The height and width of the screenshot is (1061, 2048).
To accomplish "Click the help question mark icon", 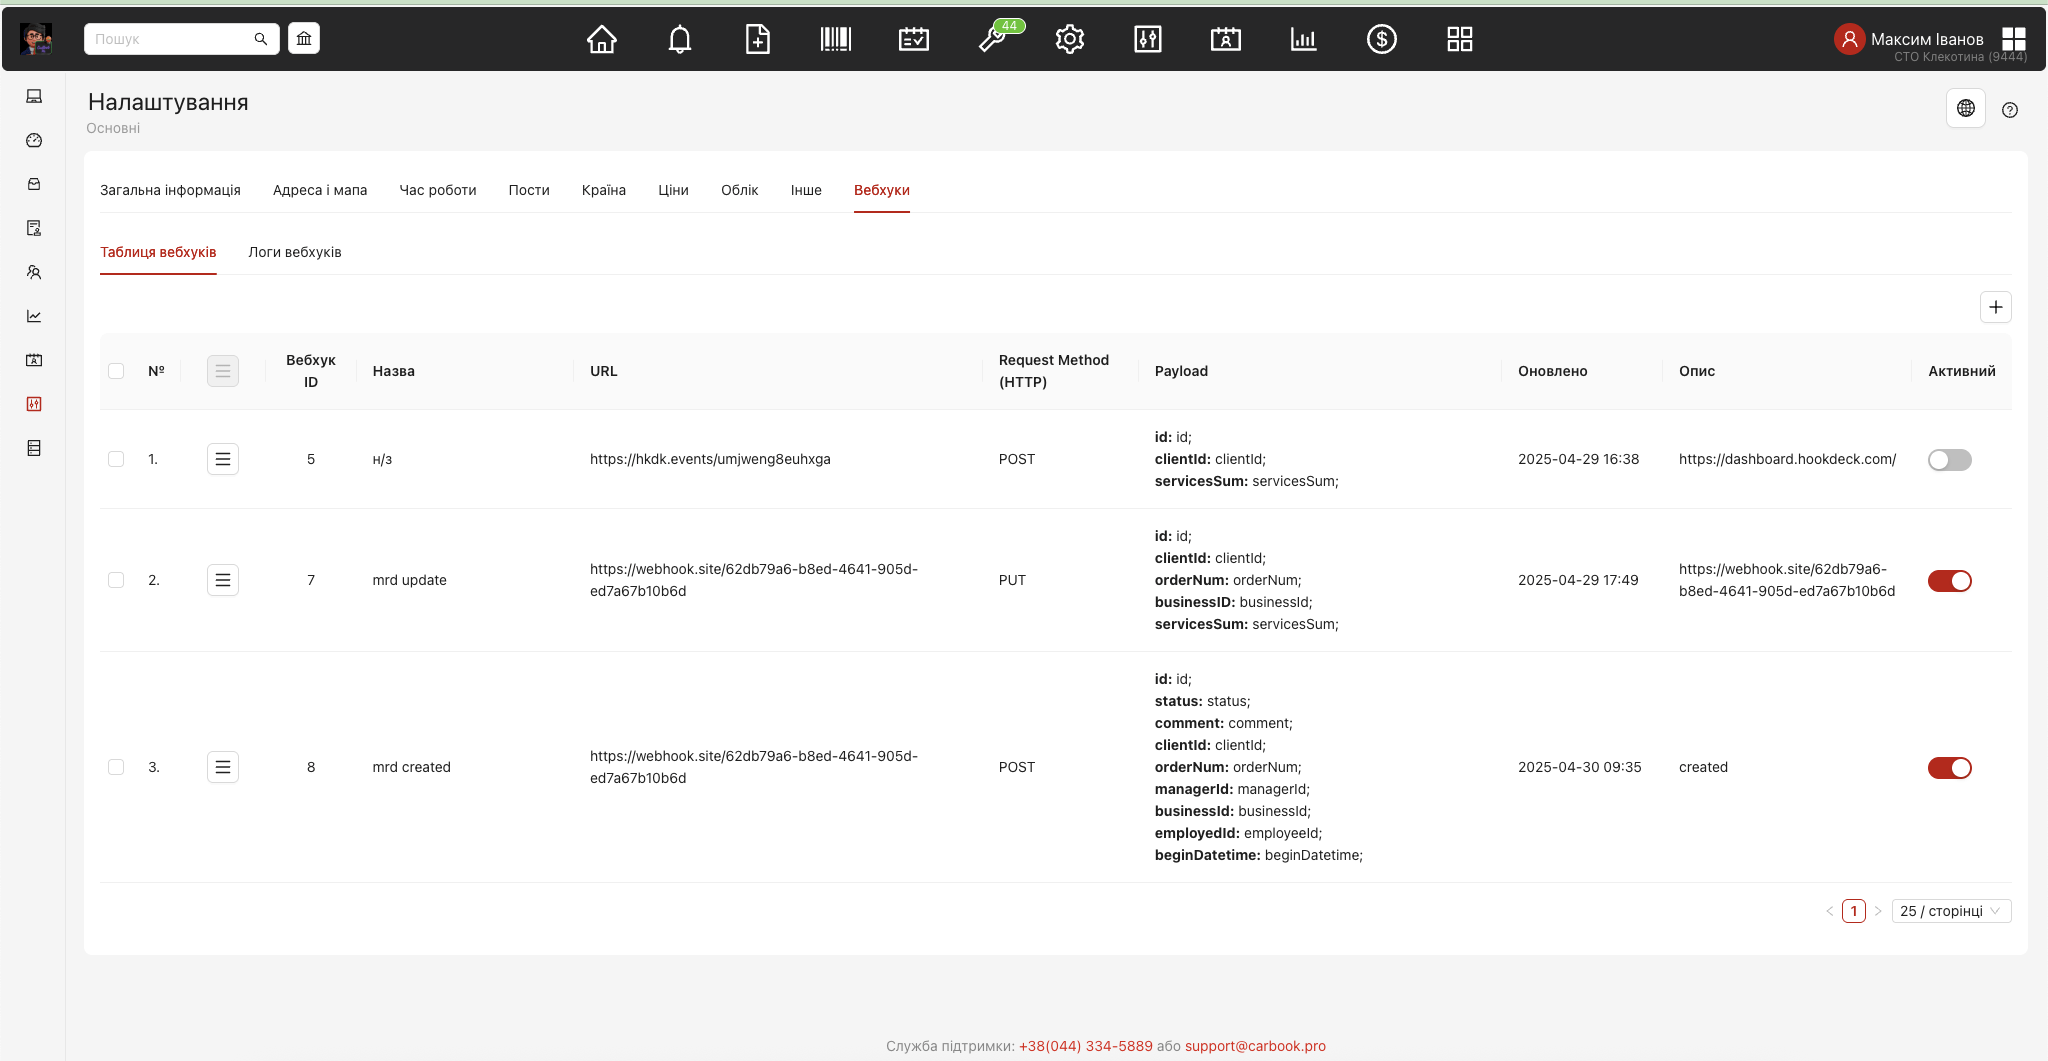I will pos(2009,110).
